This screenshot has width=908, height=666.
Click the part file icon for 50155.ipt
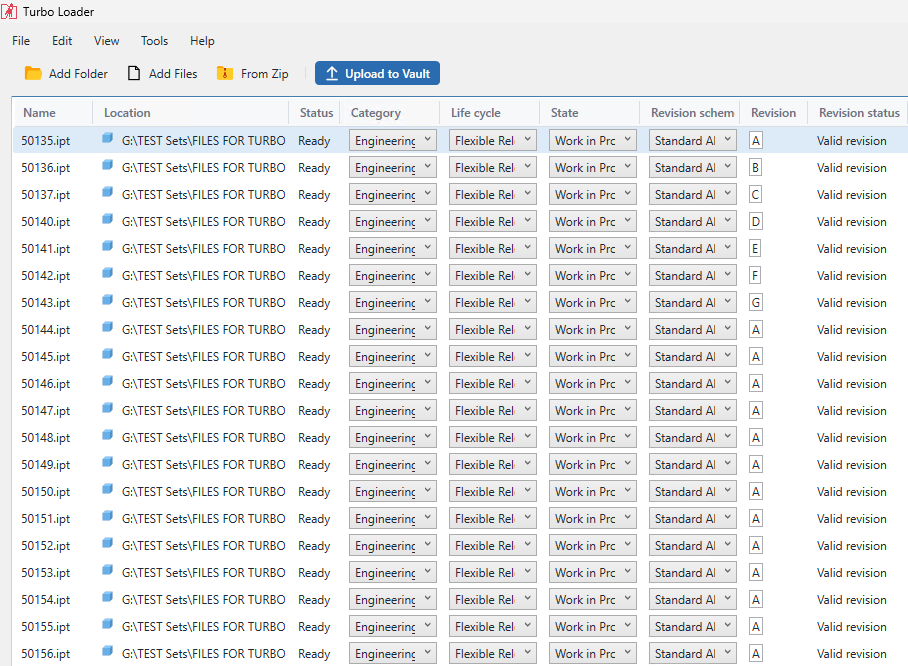click(x=107, y=624)
